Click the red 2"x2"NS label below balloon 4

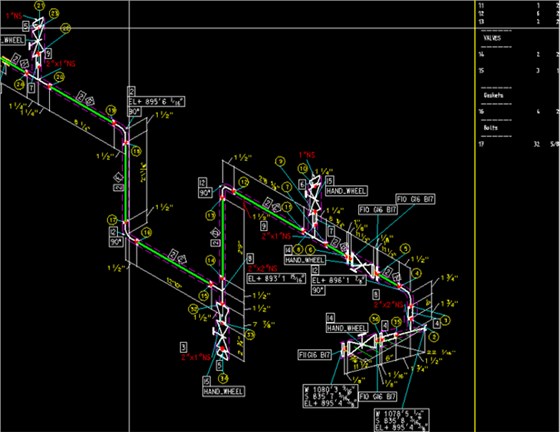388,305
